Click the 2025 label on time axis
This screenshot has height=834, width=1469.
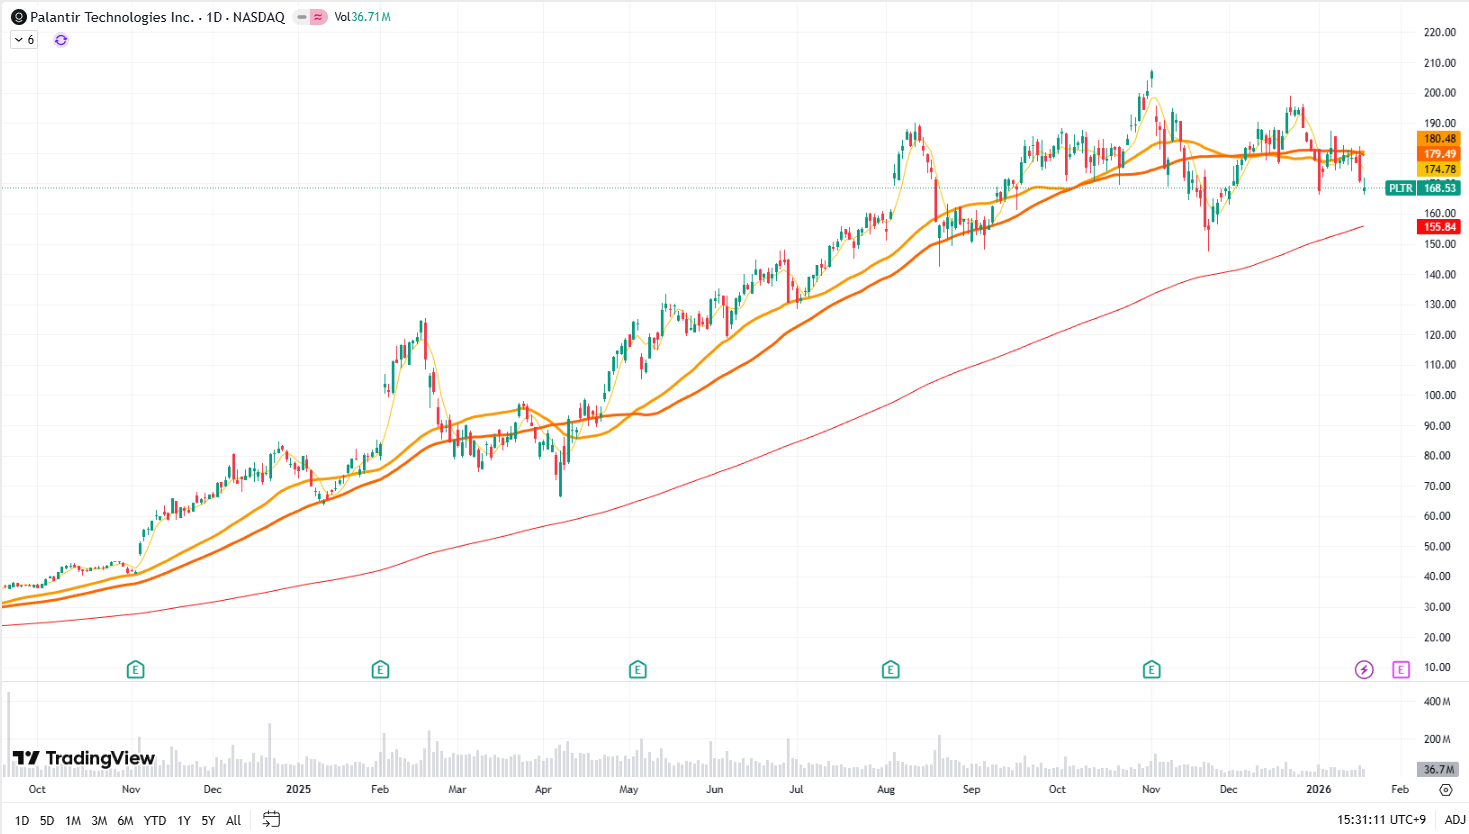pyautogui.click(x=298, y=789)
